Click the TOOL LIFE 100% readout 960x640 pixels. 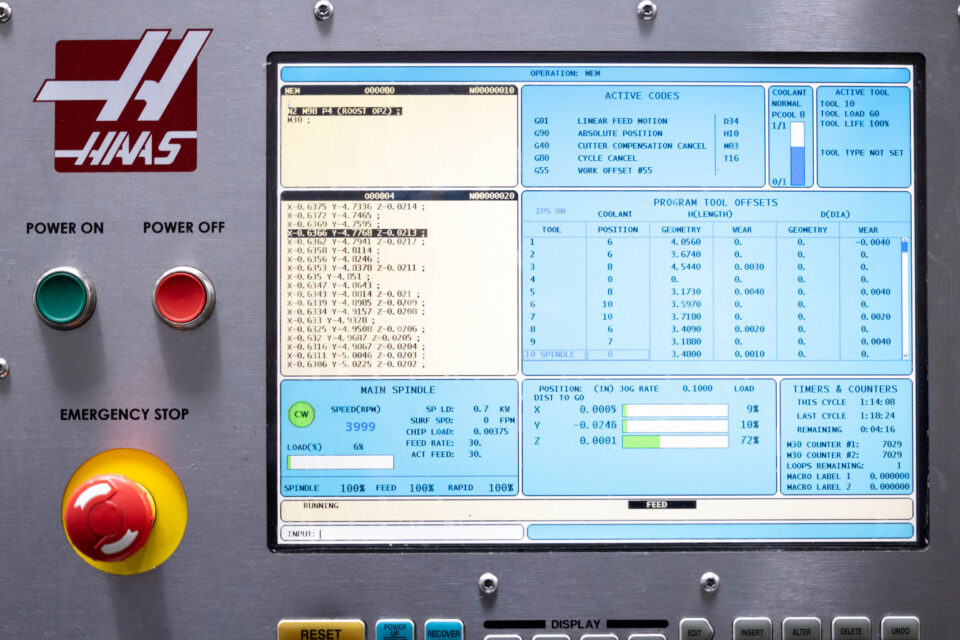point(854,124)
